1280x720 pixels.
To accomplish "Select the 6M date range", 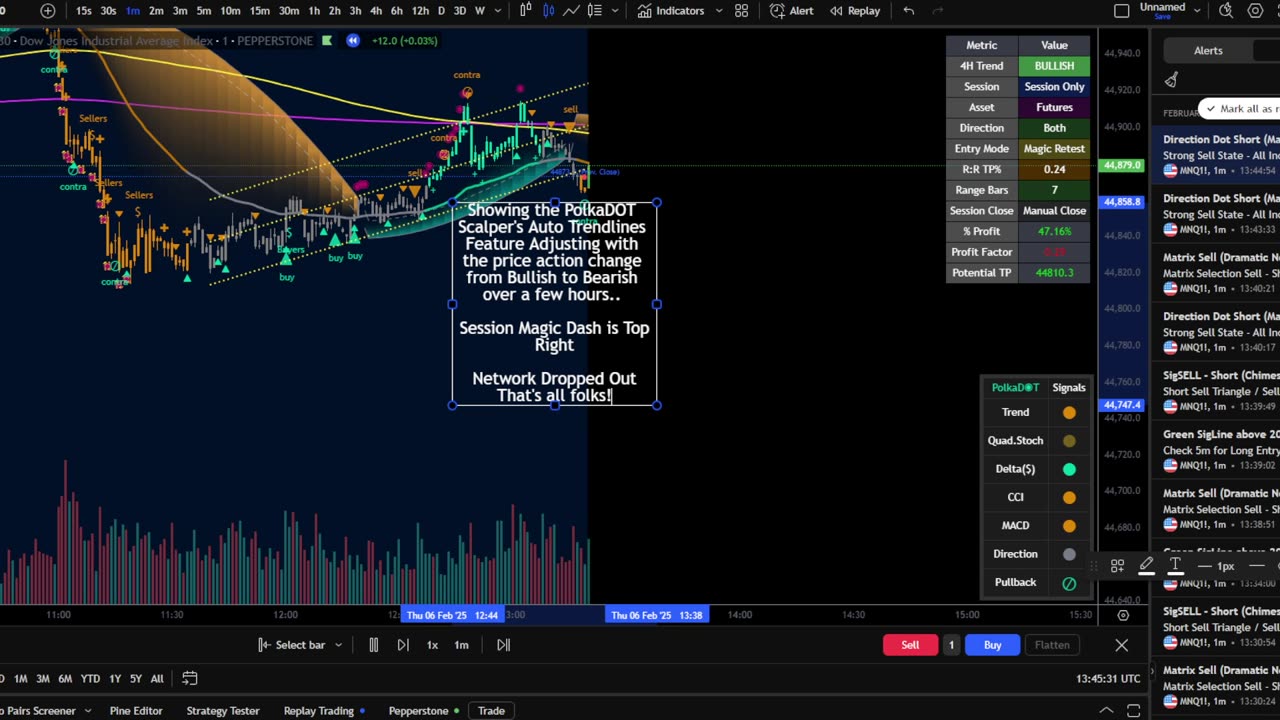I will point(65,679).
